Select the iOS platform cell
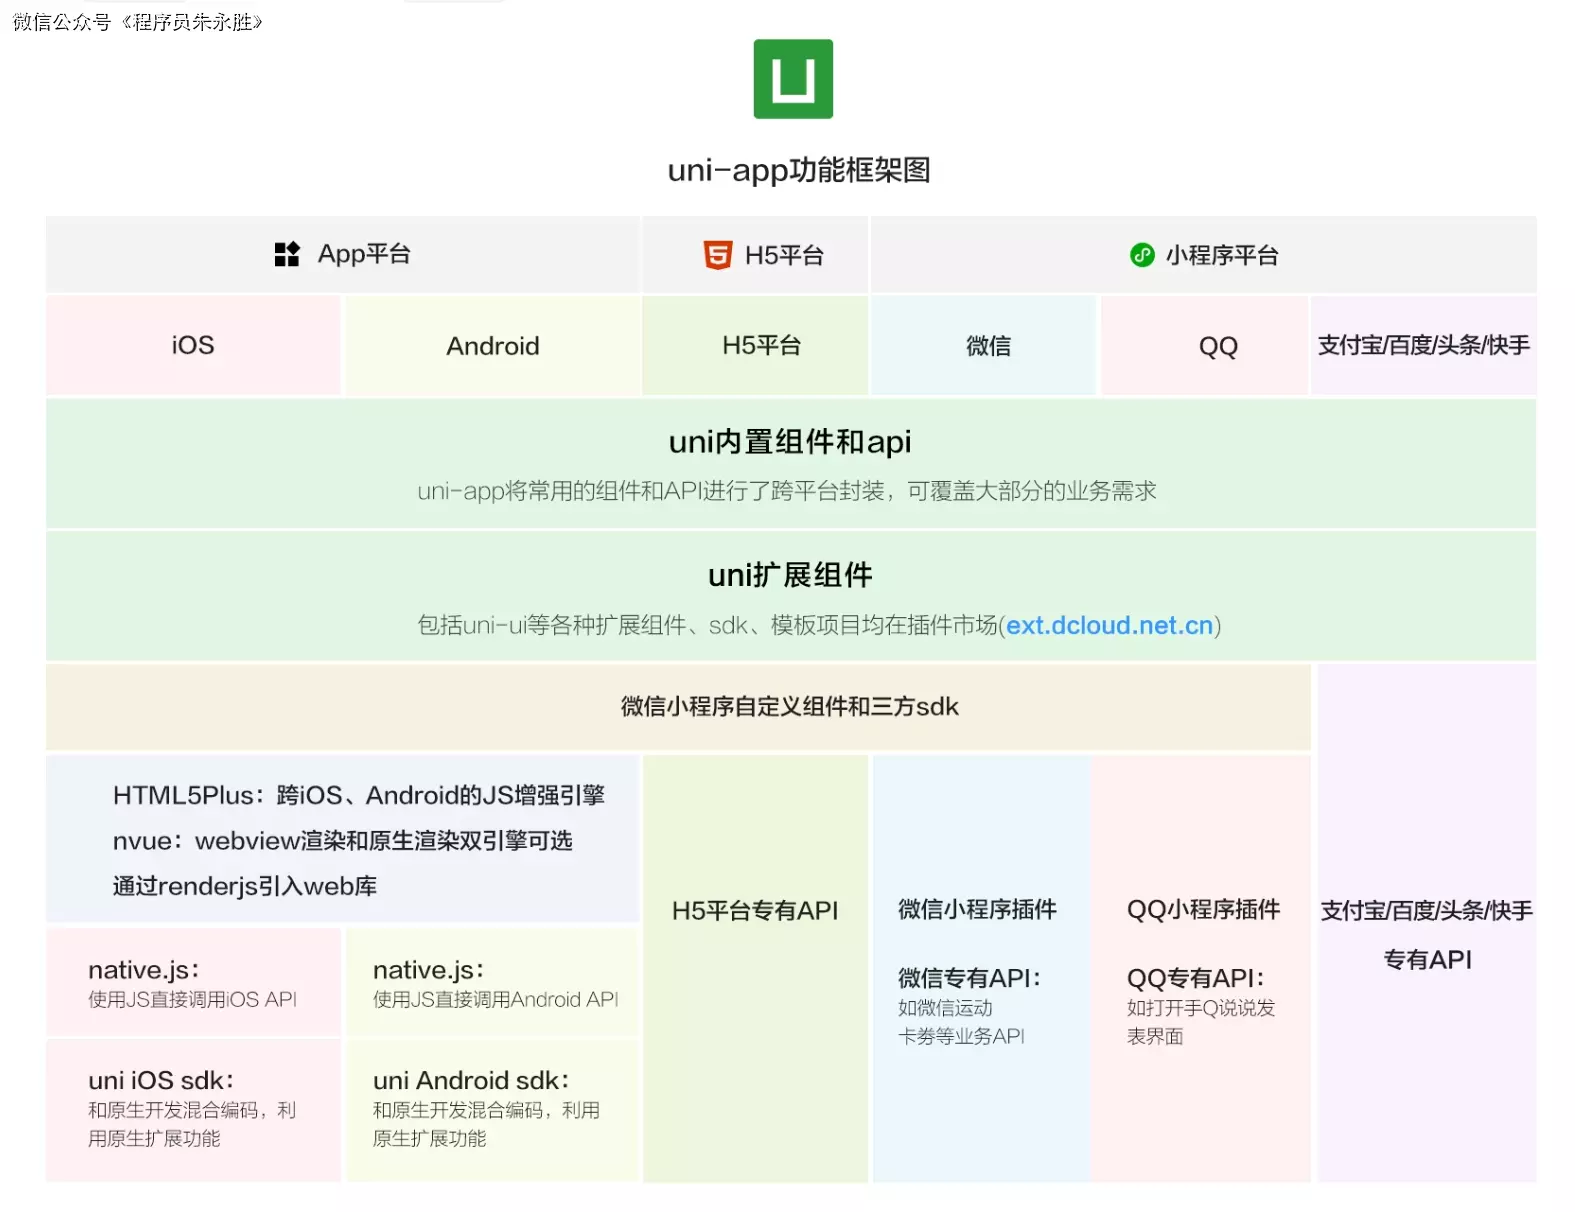The height and width of the screenshot is (1212, 1575). (193, 345)
